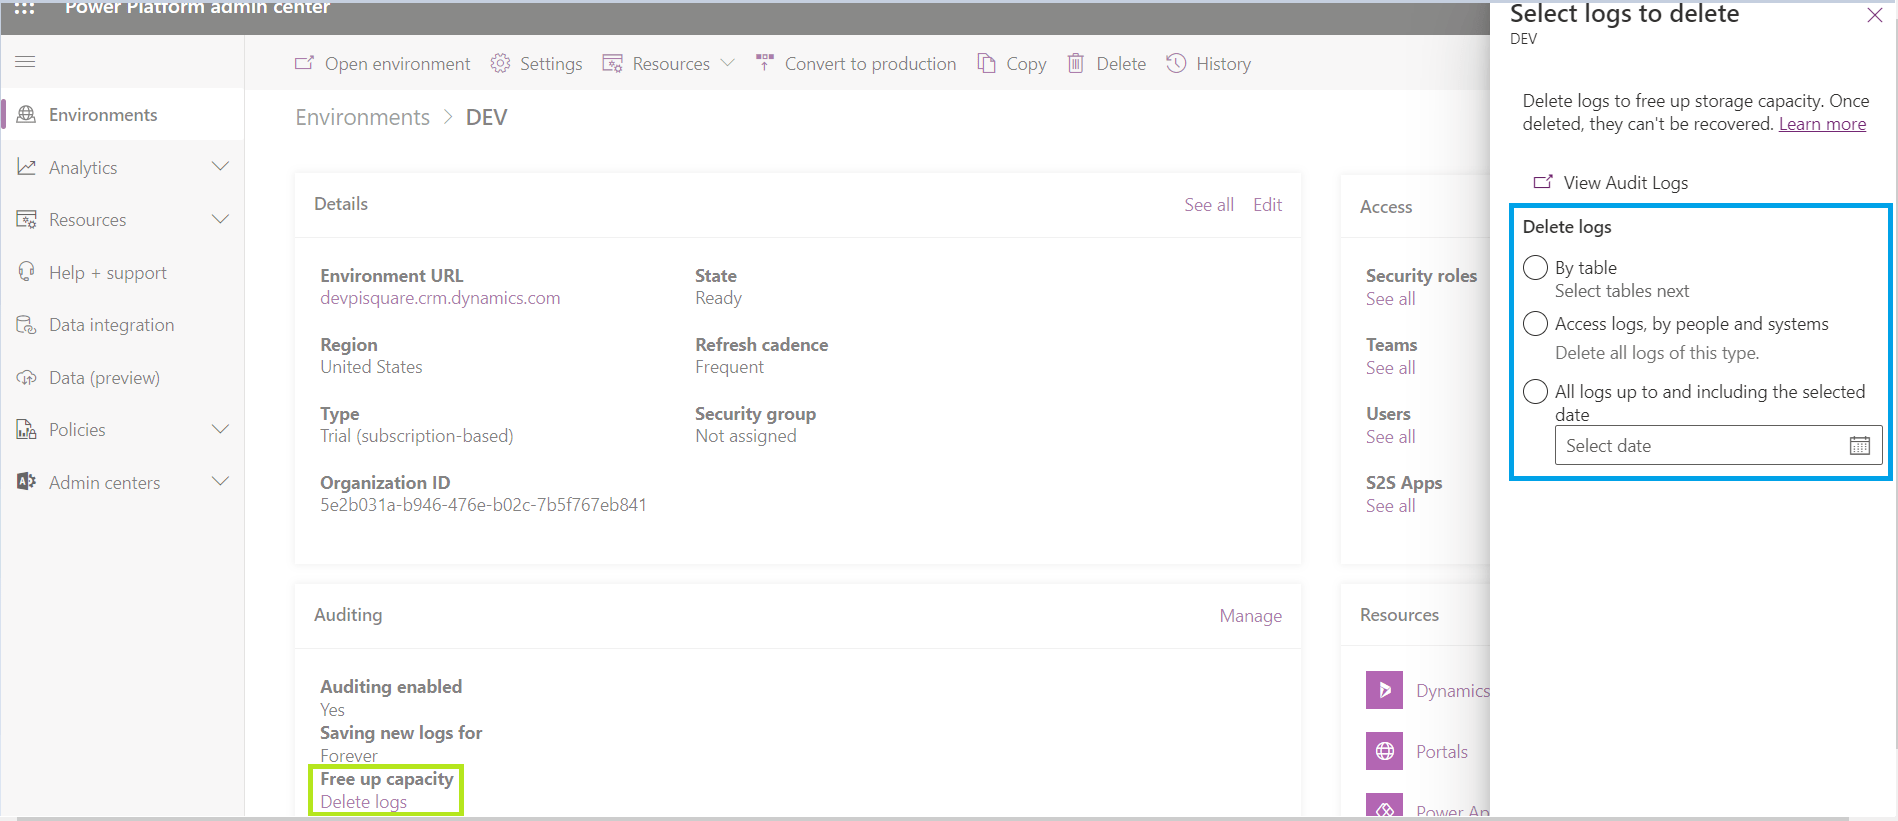The image size is (1898, 821).
Task: Click the Portals resource link
Action: [x=1442, y=752]
